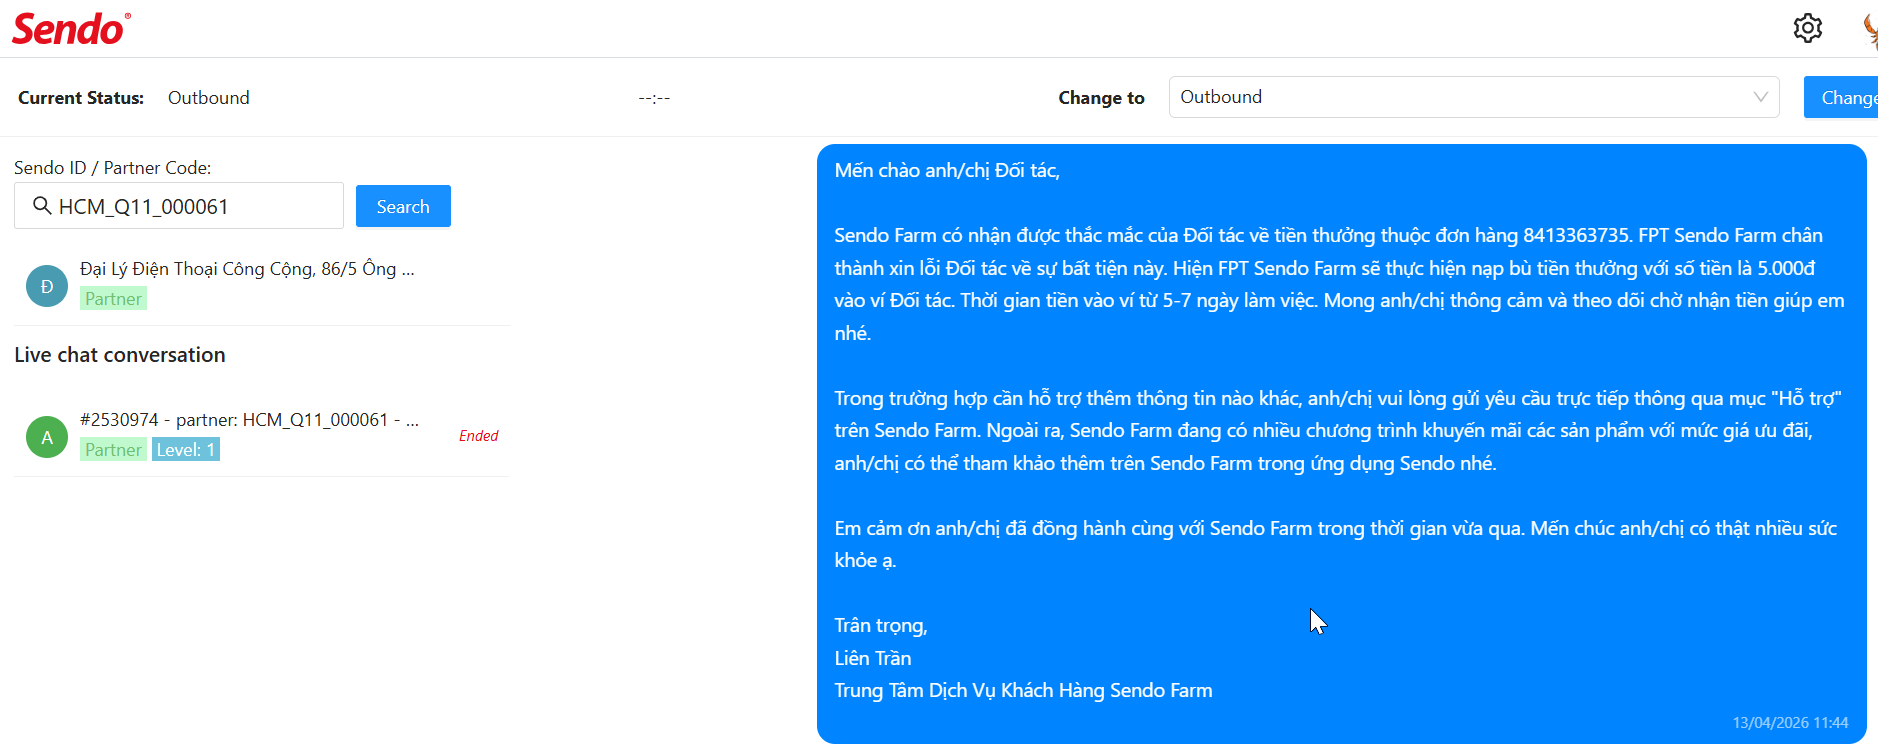
Task: Click the Partner tag under Đại Lý entry
Action: coord(113,299)
